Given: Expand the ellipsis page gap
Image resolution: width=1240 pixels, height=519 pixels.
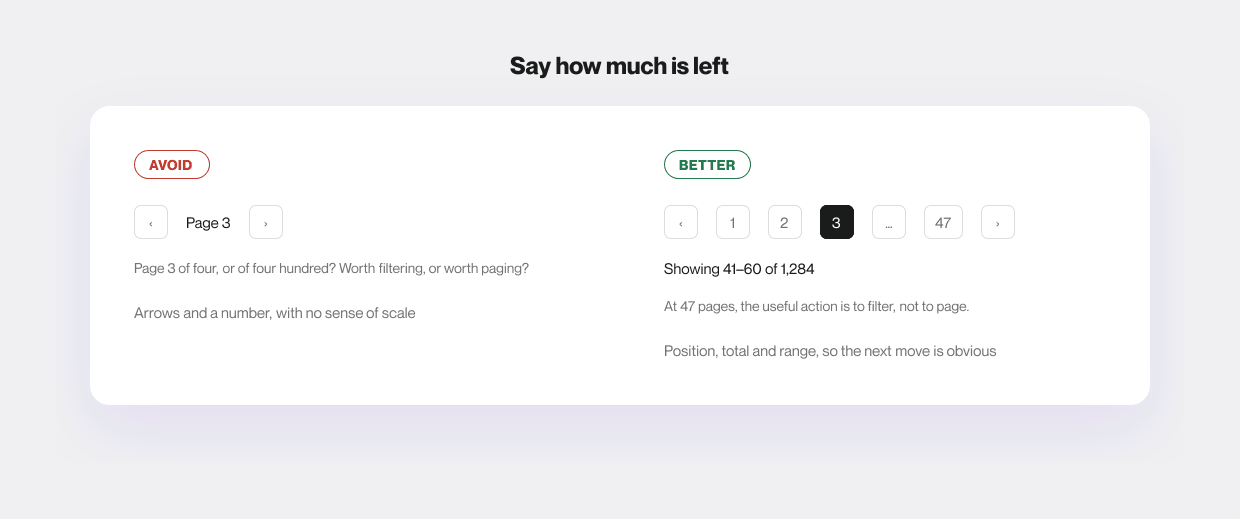Looking at the screenshot, I should 889,222.
